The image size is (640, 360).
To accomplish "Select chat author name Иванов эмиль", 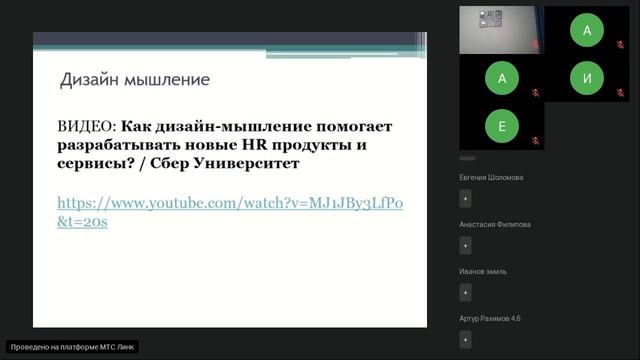I will pyautogui.click(x=483, y=271).
